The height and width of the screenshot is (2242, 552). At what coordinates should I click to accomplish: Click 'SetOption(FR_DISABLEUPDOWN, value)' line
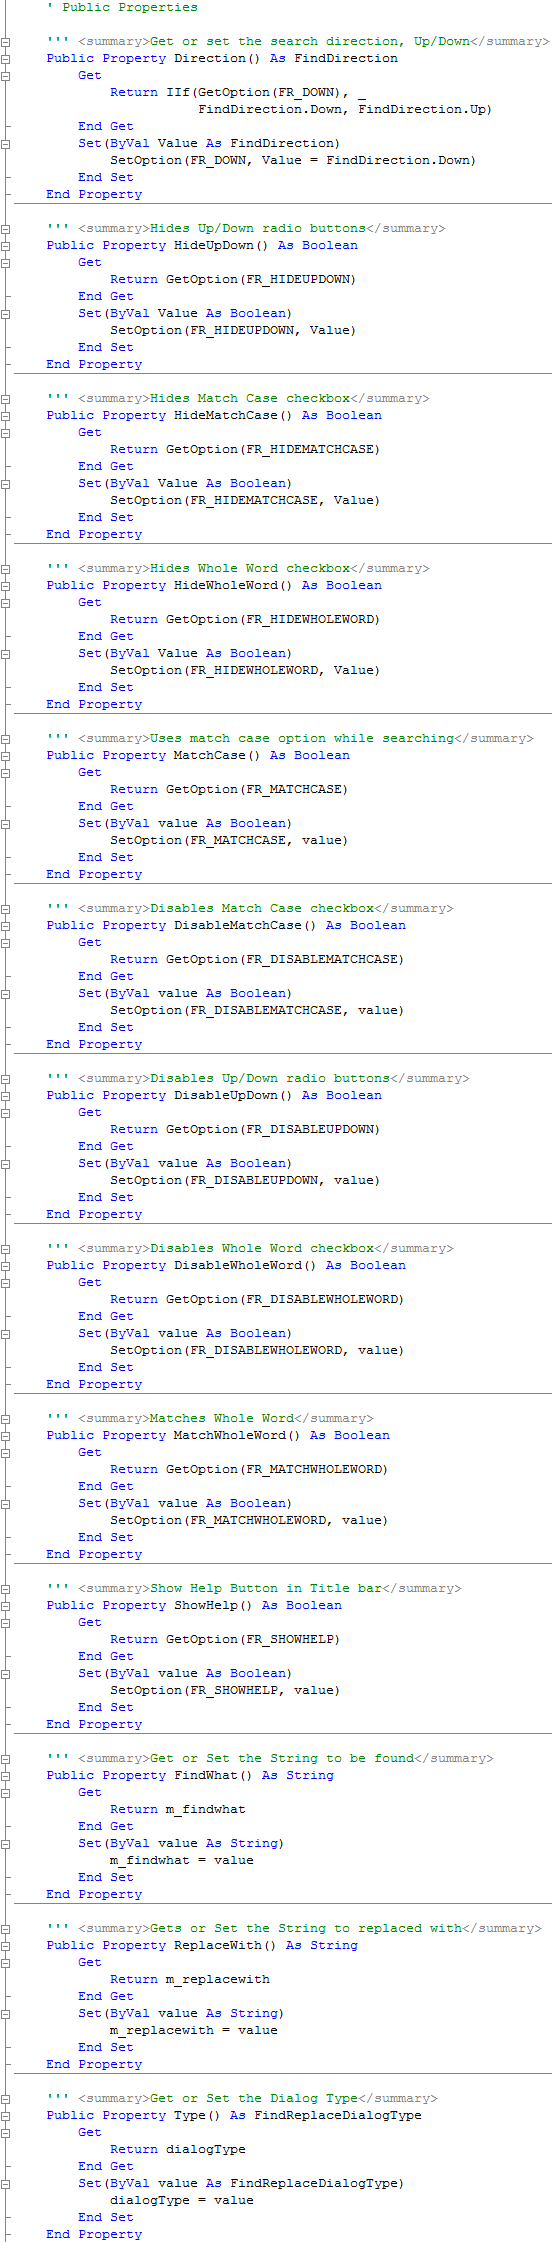coord(245,1180)
